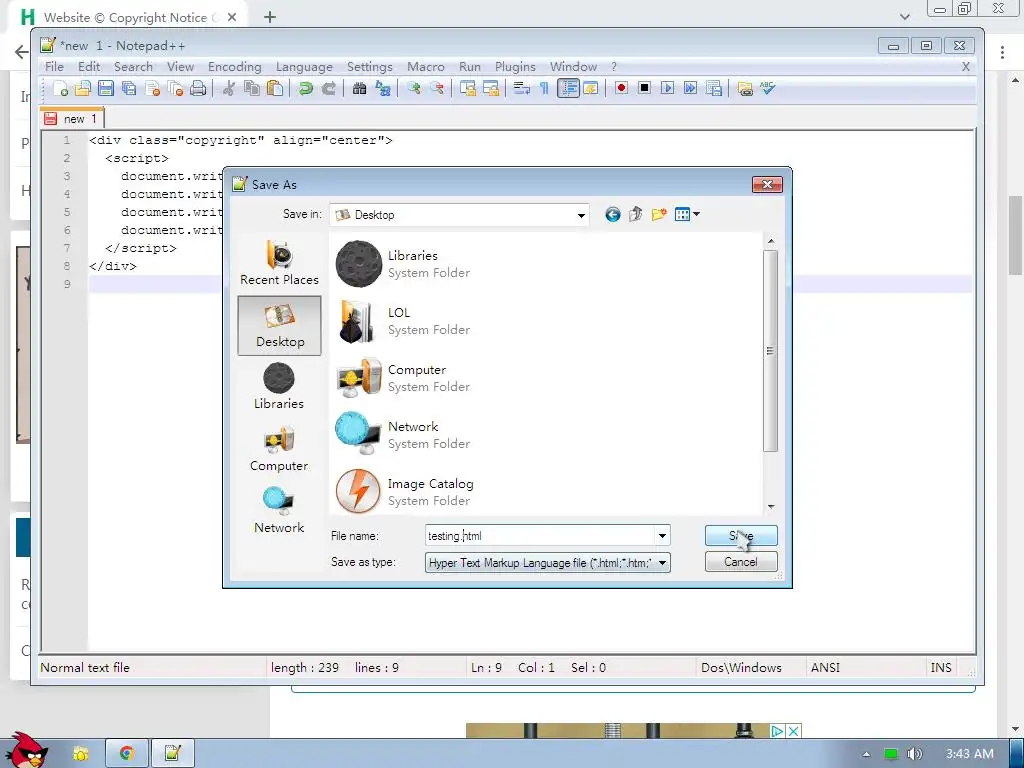Click the Save (floppy disk) toolbar icon
This screenshot has width=1024, height=768.
coord(106,88)
